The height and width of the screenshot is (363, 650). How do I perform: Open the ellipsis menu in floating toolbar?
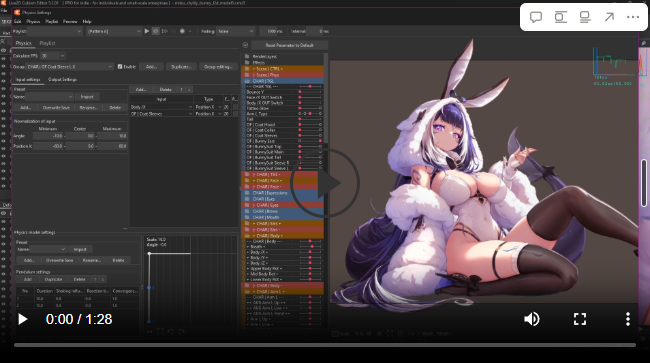pos(633,17)
